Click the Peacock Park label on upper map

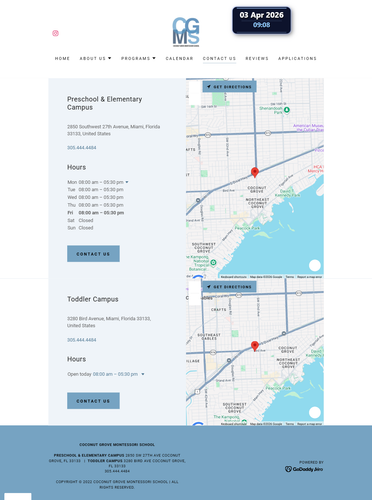coord(247,228)
